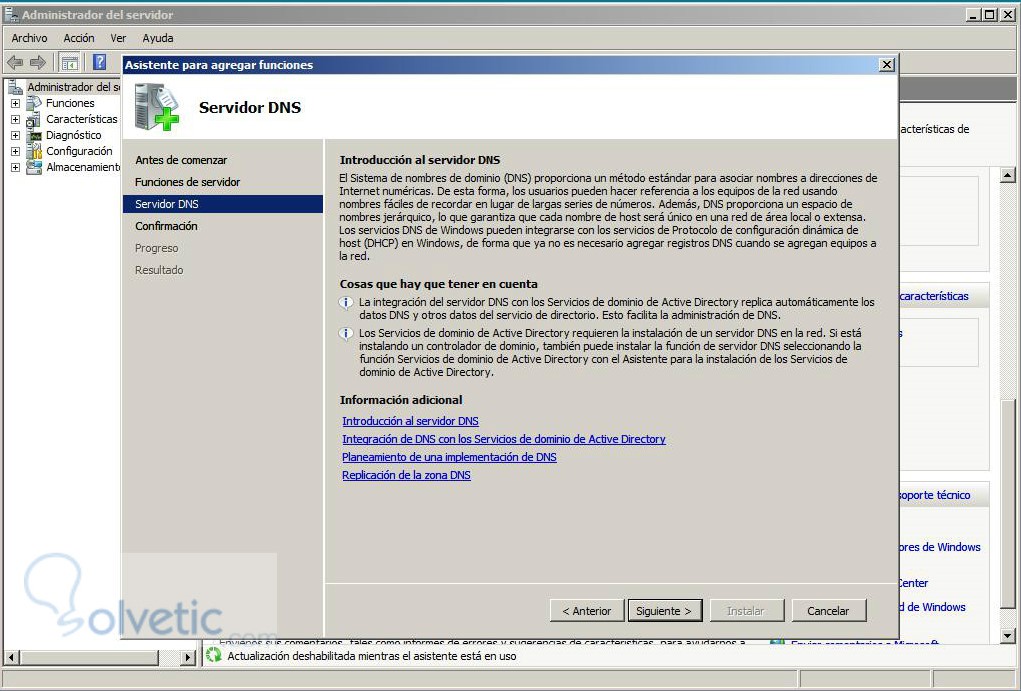
Task: Open the Integración de DNS con Active Directory link
Action: (x=504, y=439)
